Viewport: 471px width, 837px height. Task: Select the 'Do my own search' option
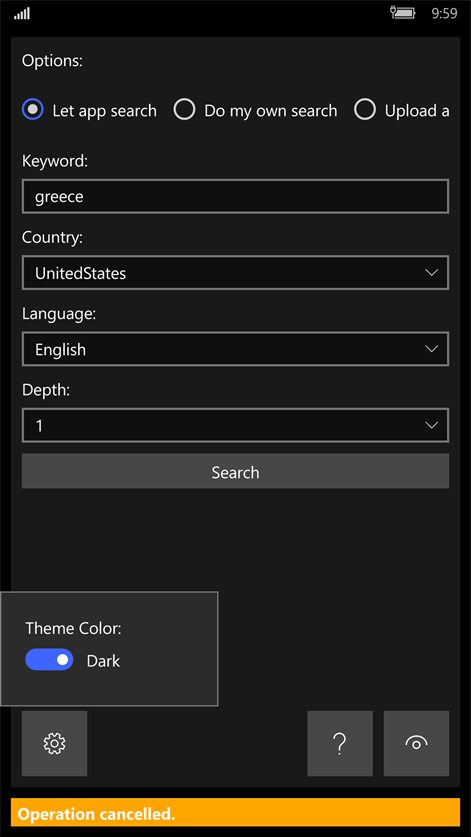(x=255, y=110)
